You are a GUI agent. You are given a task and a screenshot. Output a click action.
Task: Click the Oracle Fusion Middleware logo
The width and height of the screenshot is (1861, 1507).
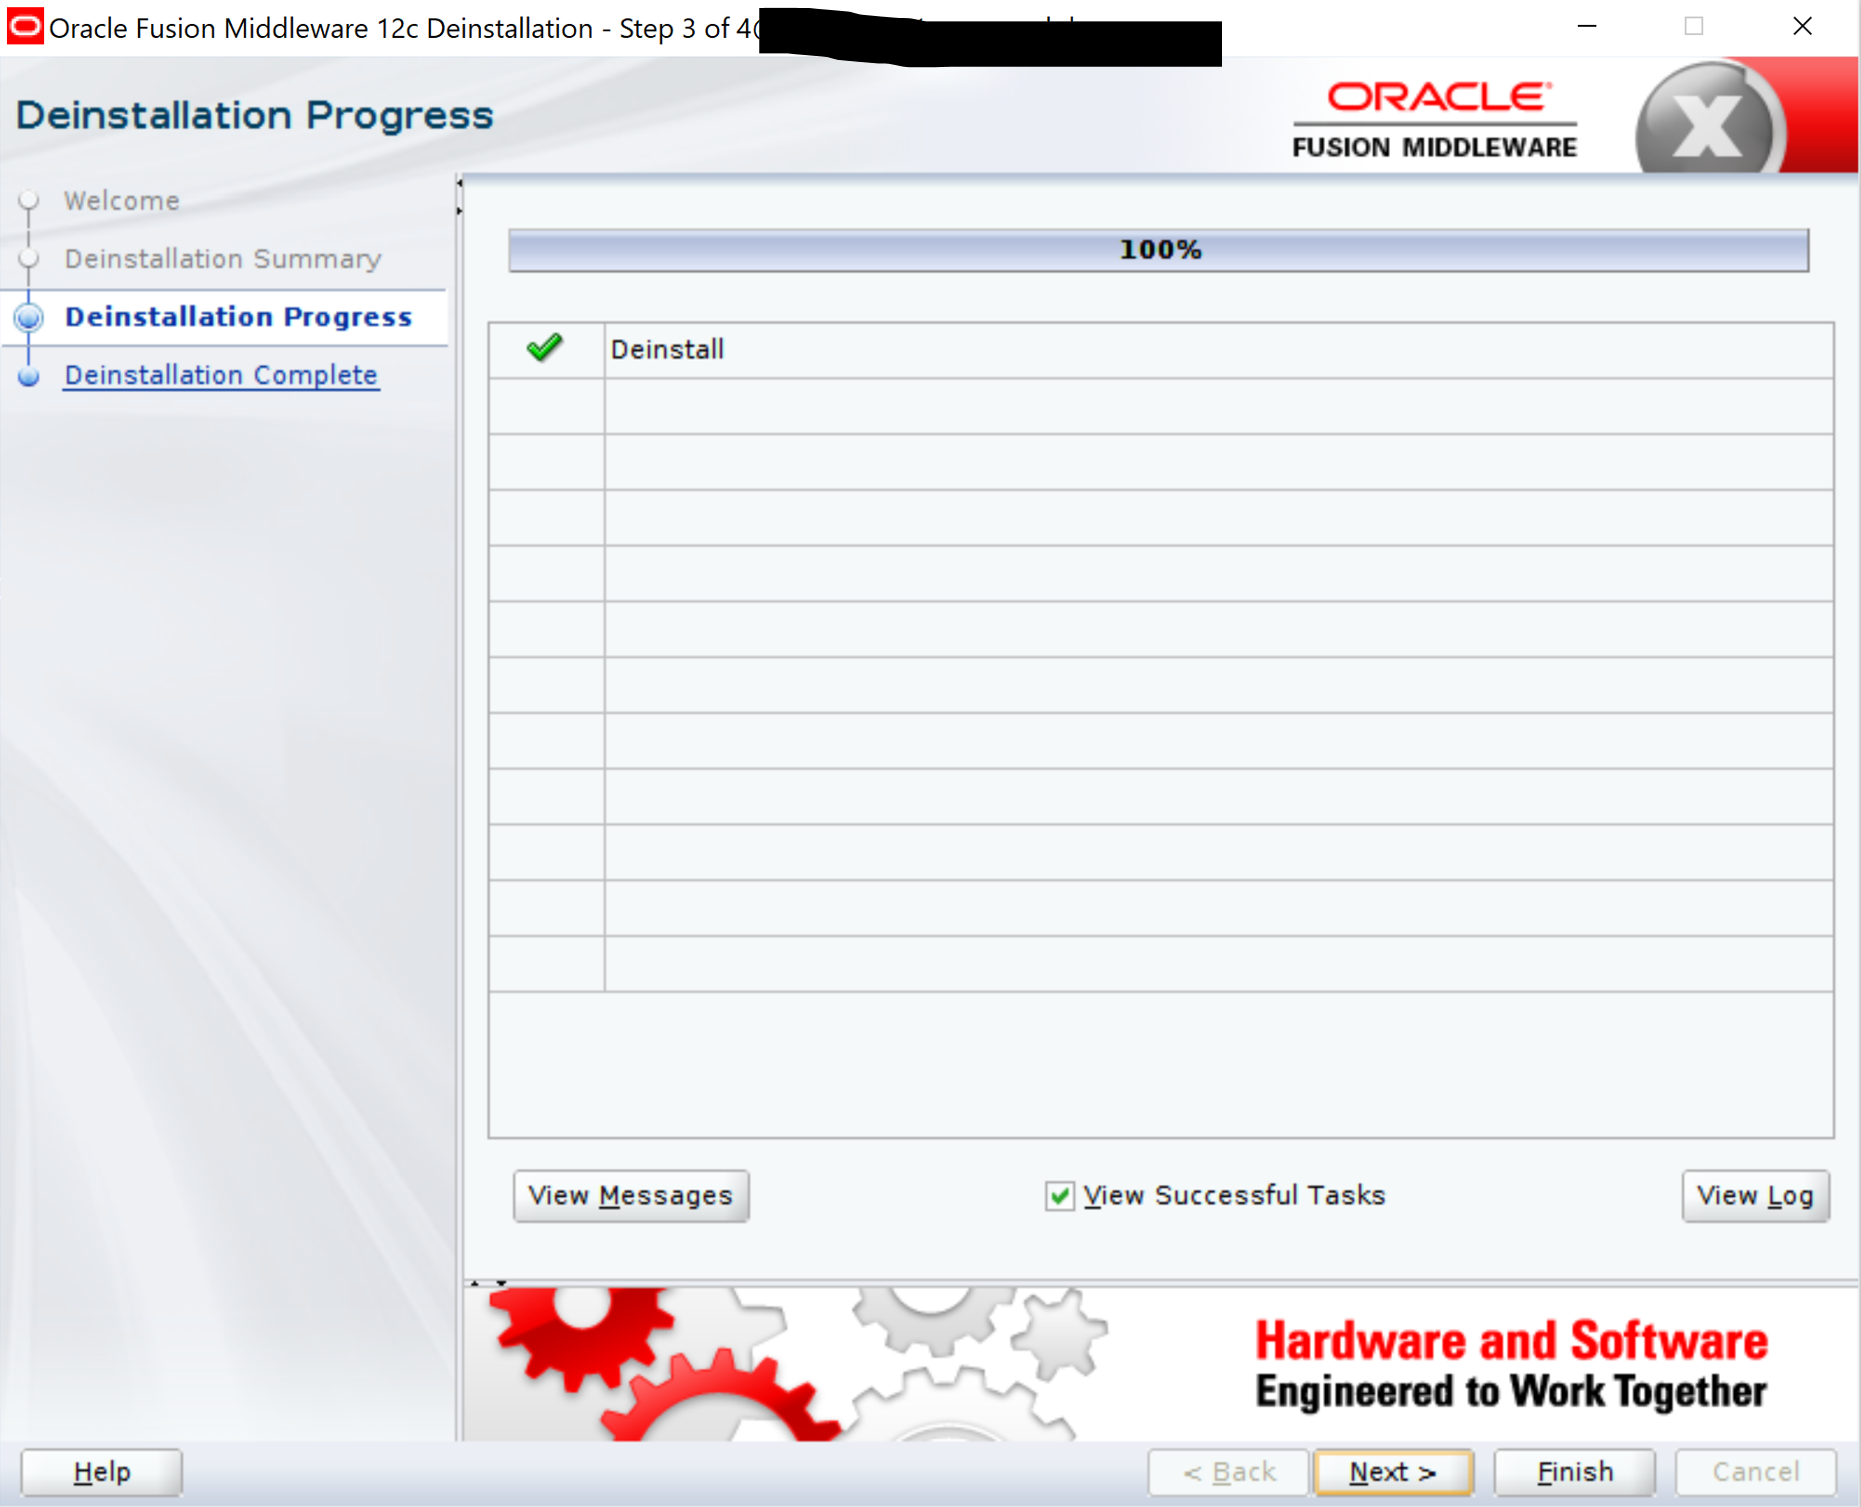[1435, 120]
